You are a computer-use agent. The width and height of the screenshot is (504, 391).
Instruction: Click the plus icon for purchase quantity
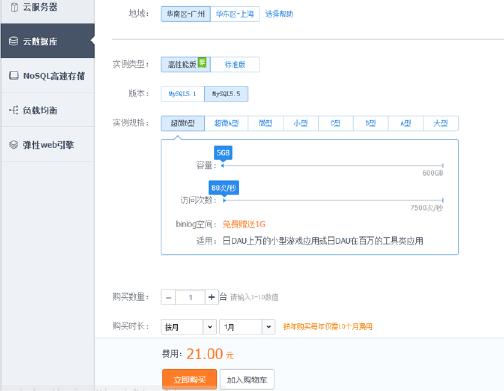coord(211,297)
